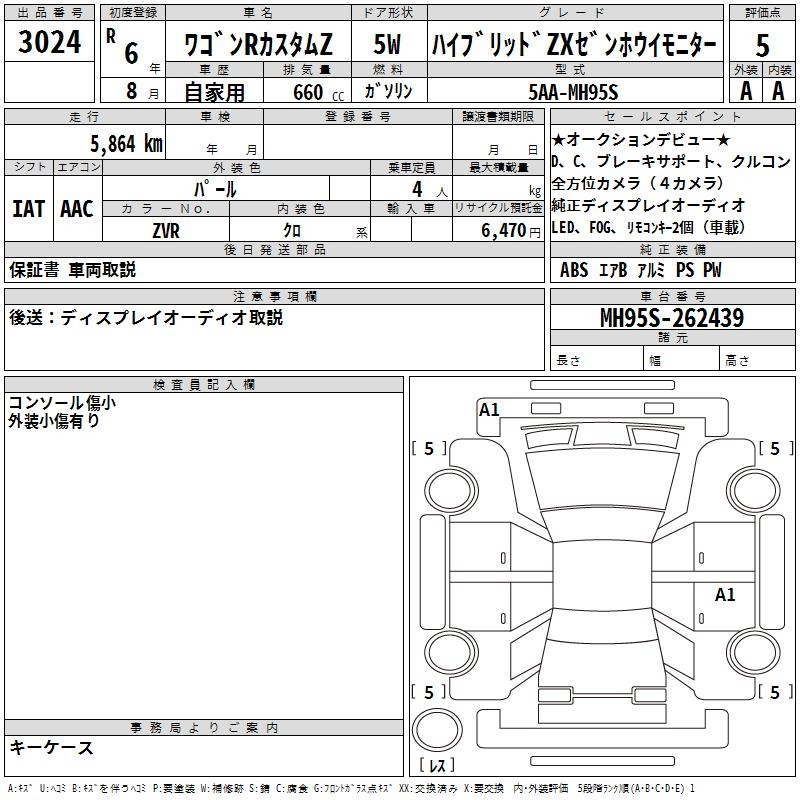
Task: Click the lot number 3024
Action: click(50, 43)
